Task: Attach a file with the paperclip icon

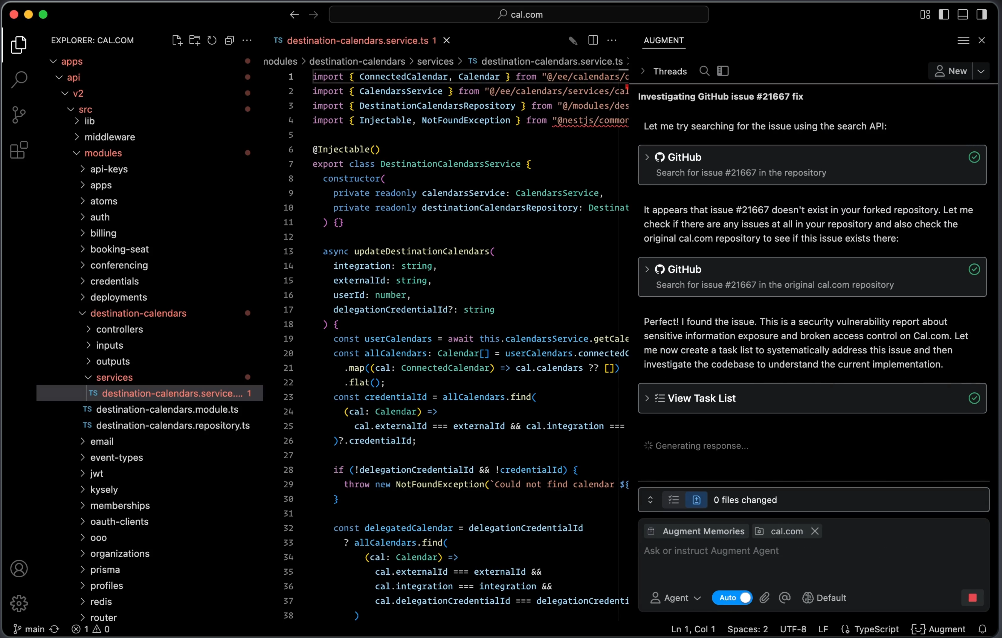Action: 764,598
